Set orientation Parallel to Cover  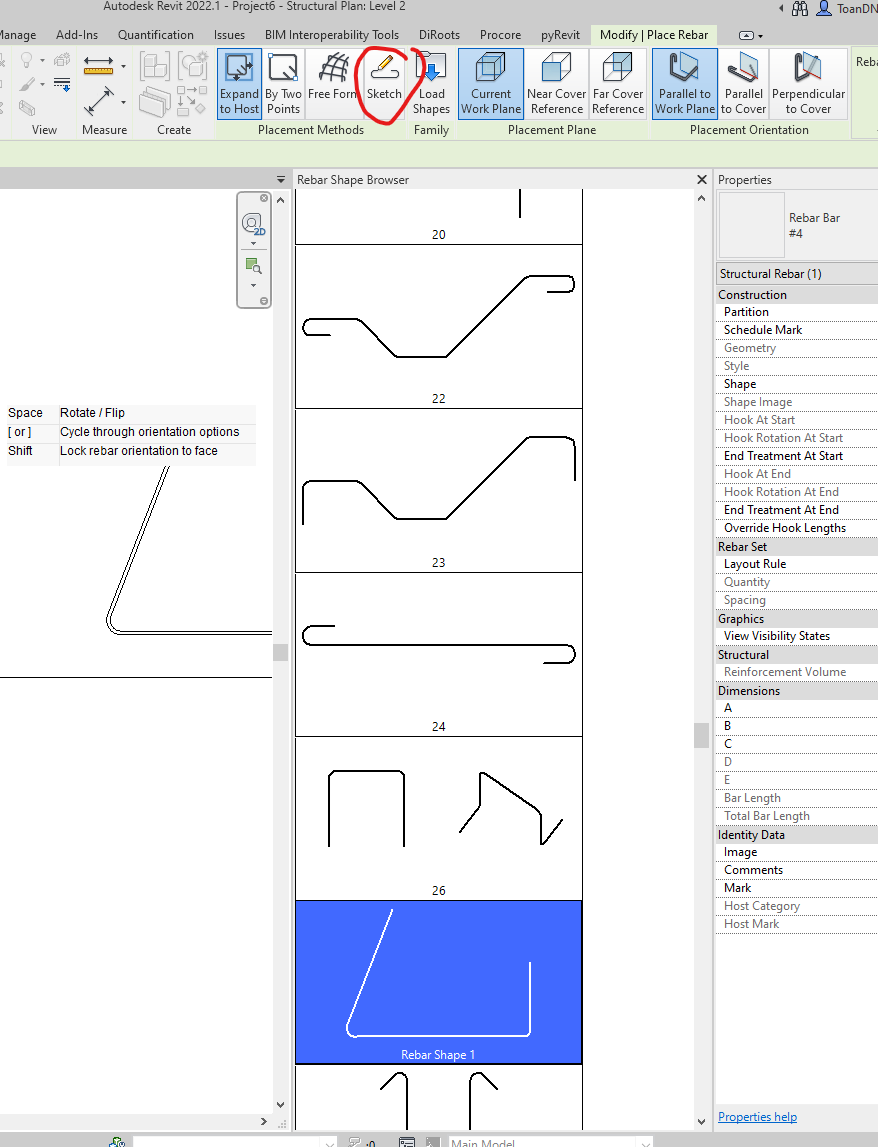coord(743,83)
